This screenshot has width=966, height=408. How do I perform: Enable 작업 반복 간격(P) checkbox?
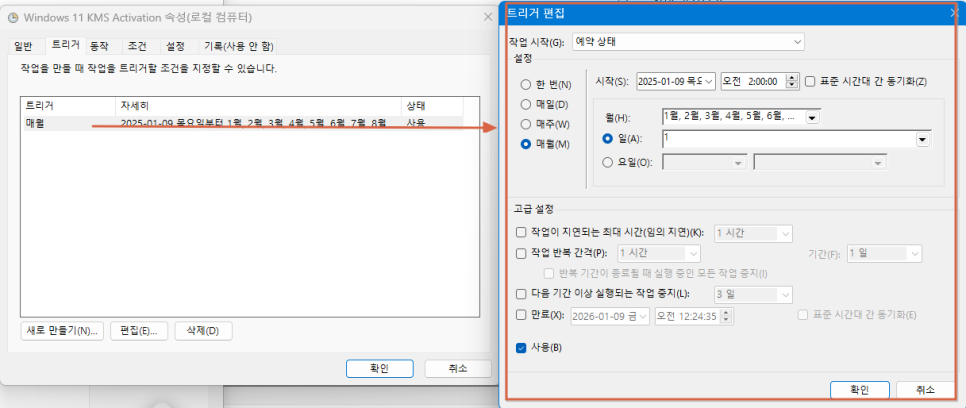pyautogui.click(x=520, y=253)
